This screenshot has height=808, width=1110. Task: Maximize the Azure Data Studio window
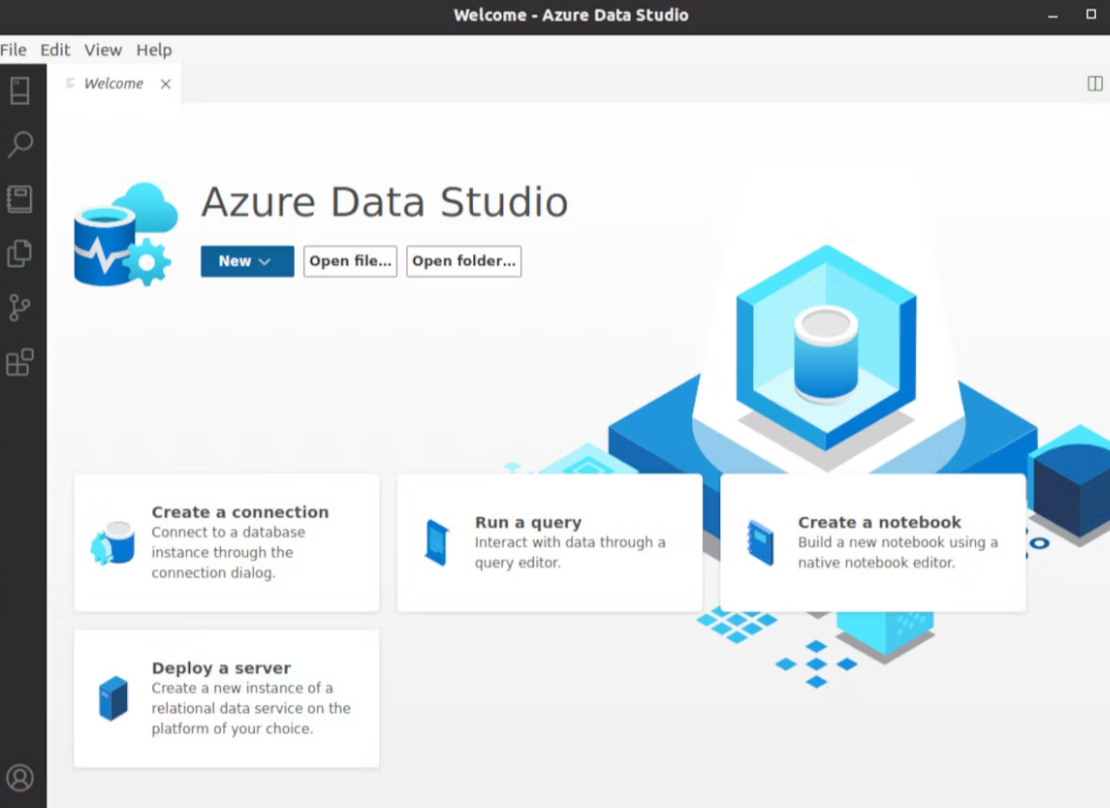pyautogui.click(x=1091, y=14)
